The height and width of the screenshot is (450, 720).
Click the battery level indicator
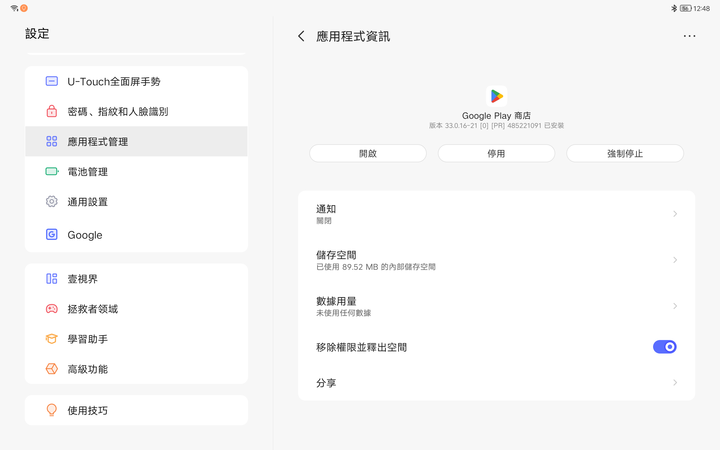click(x=685, y=8)
